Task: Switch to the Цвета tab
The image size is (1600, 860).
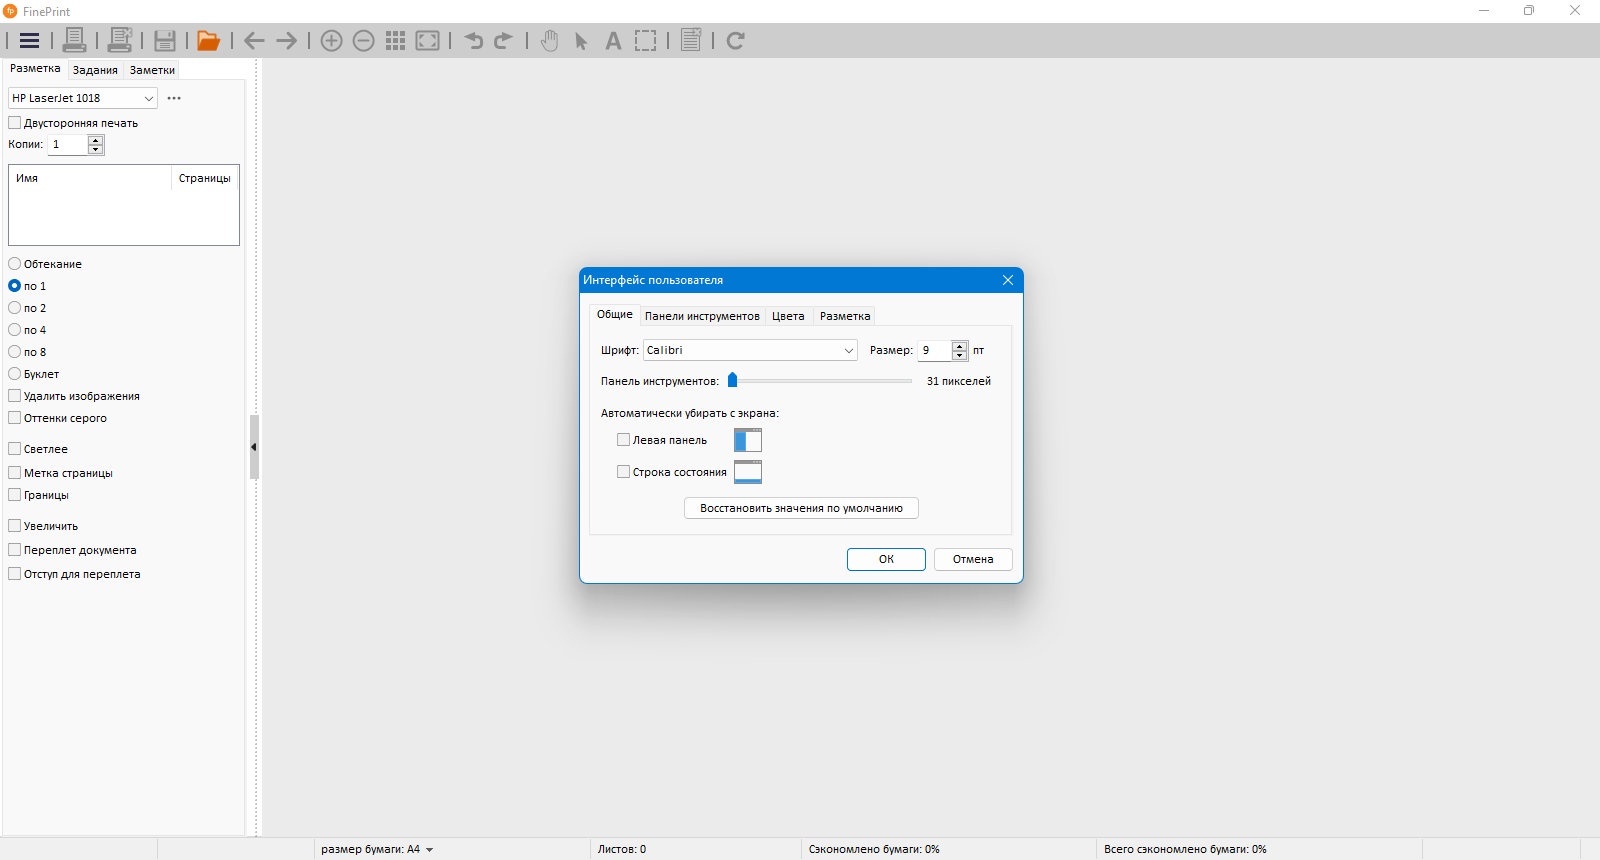Action: click(x=788, y=316)
